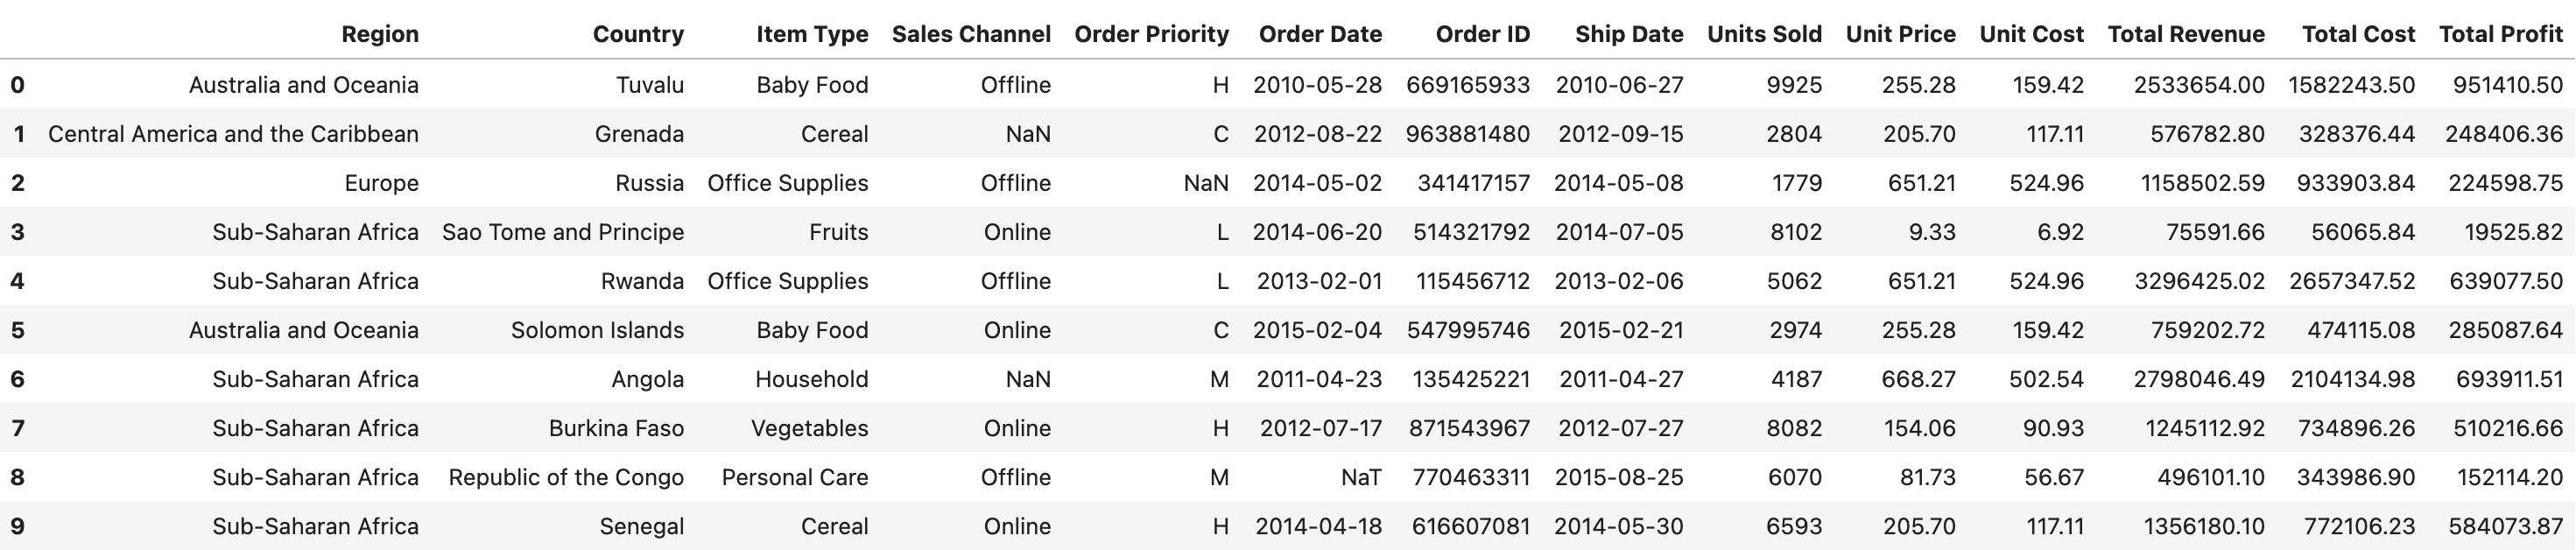Select row index 5
The width and height of the screenshot is (2576, 550).
(17, 330)
